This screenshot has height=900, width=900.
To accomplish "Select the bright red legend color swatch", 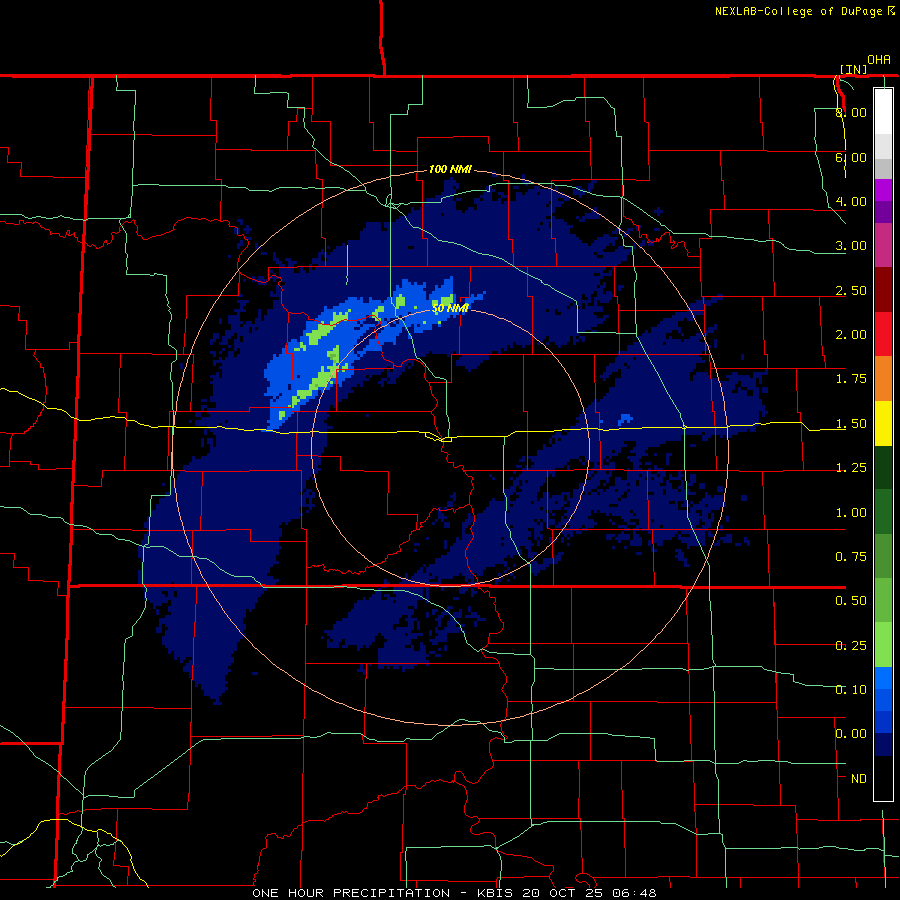I will 883,334.
